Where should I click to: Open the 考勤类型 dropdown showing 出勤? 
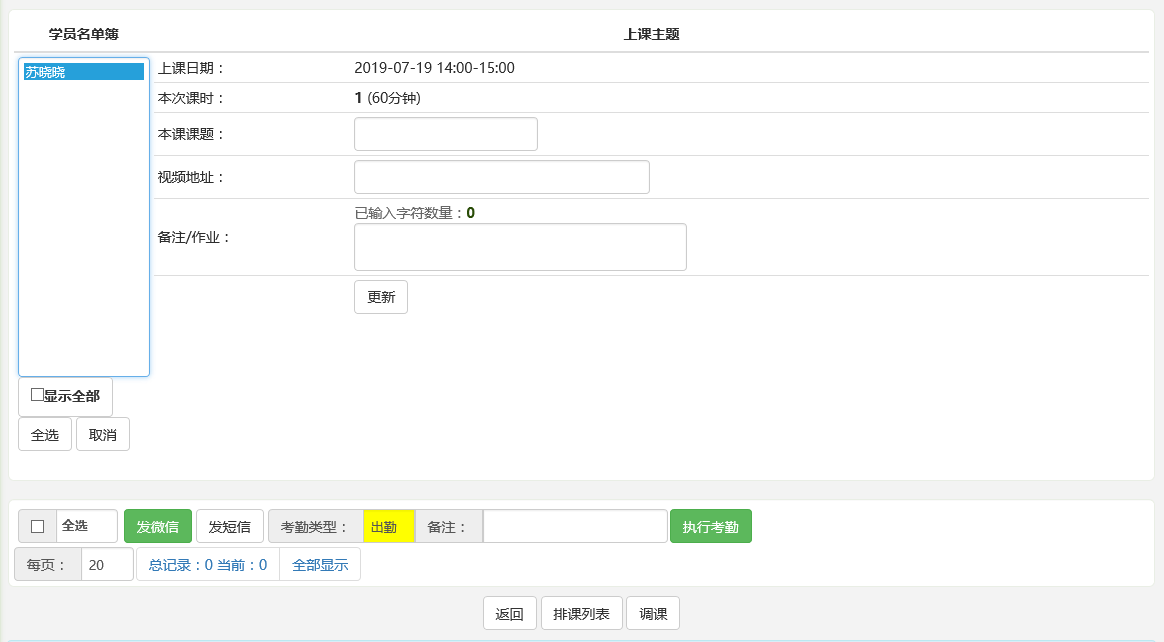tap(388, 526)
